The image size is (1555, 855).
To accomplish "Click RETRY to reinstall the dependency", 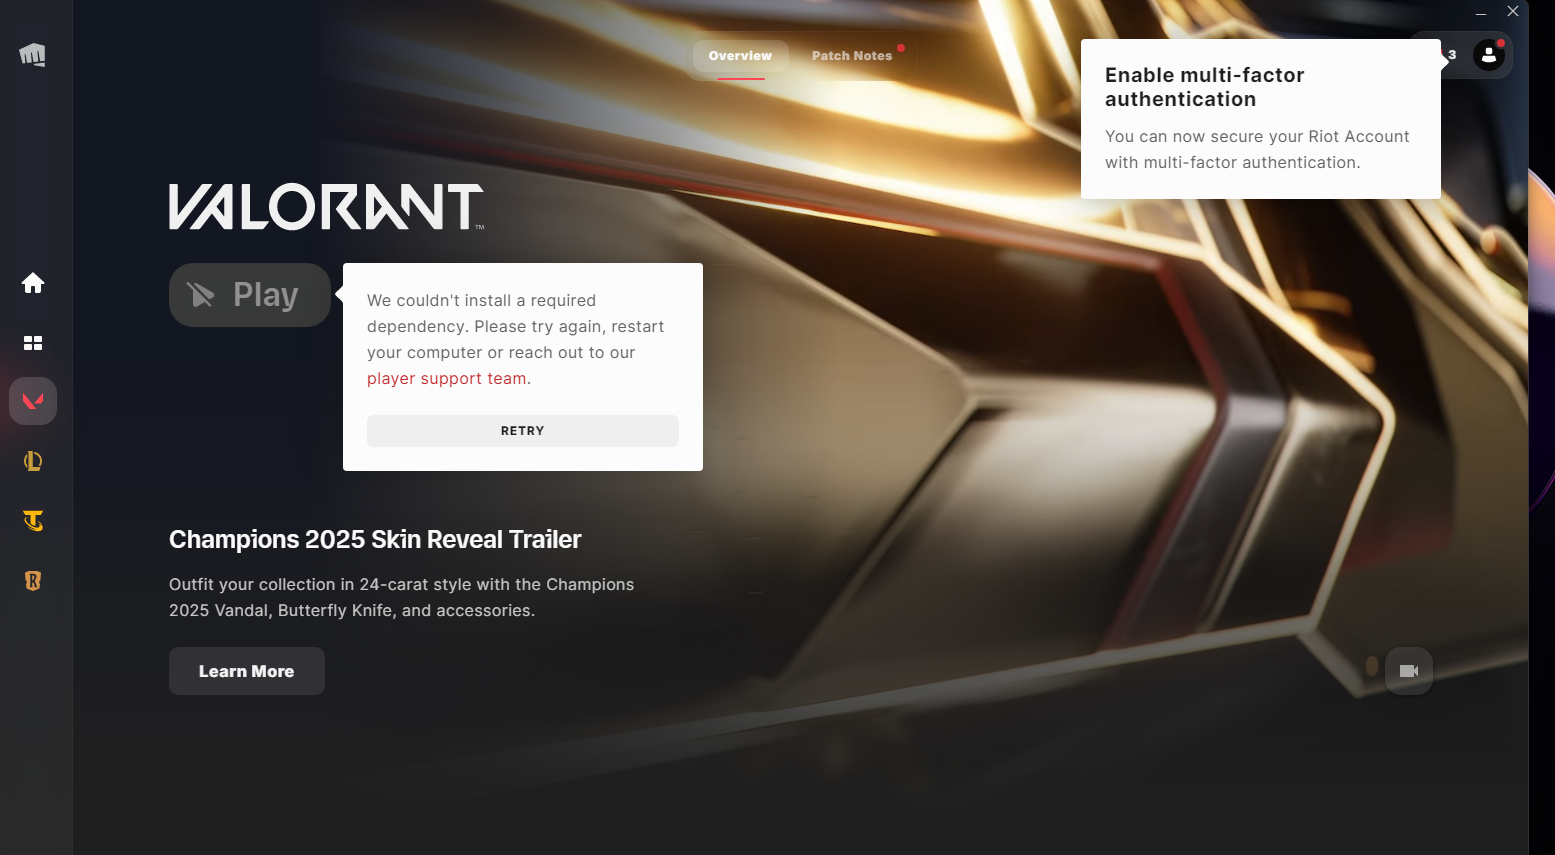I will 523,431.
